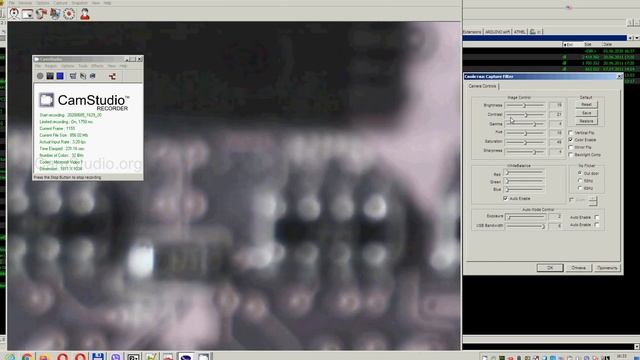This screenshot has height=360, width=640.
Task: Open the ATMEL tab in the right window
Action: [520, 32]
